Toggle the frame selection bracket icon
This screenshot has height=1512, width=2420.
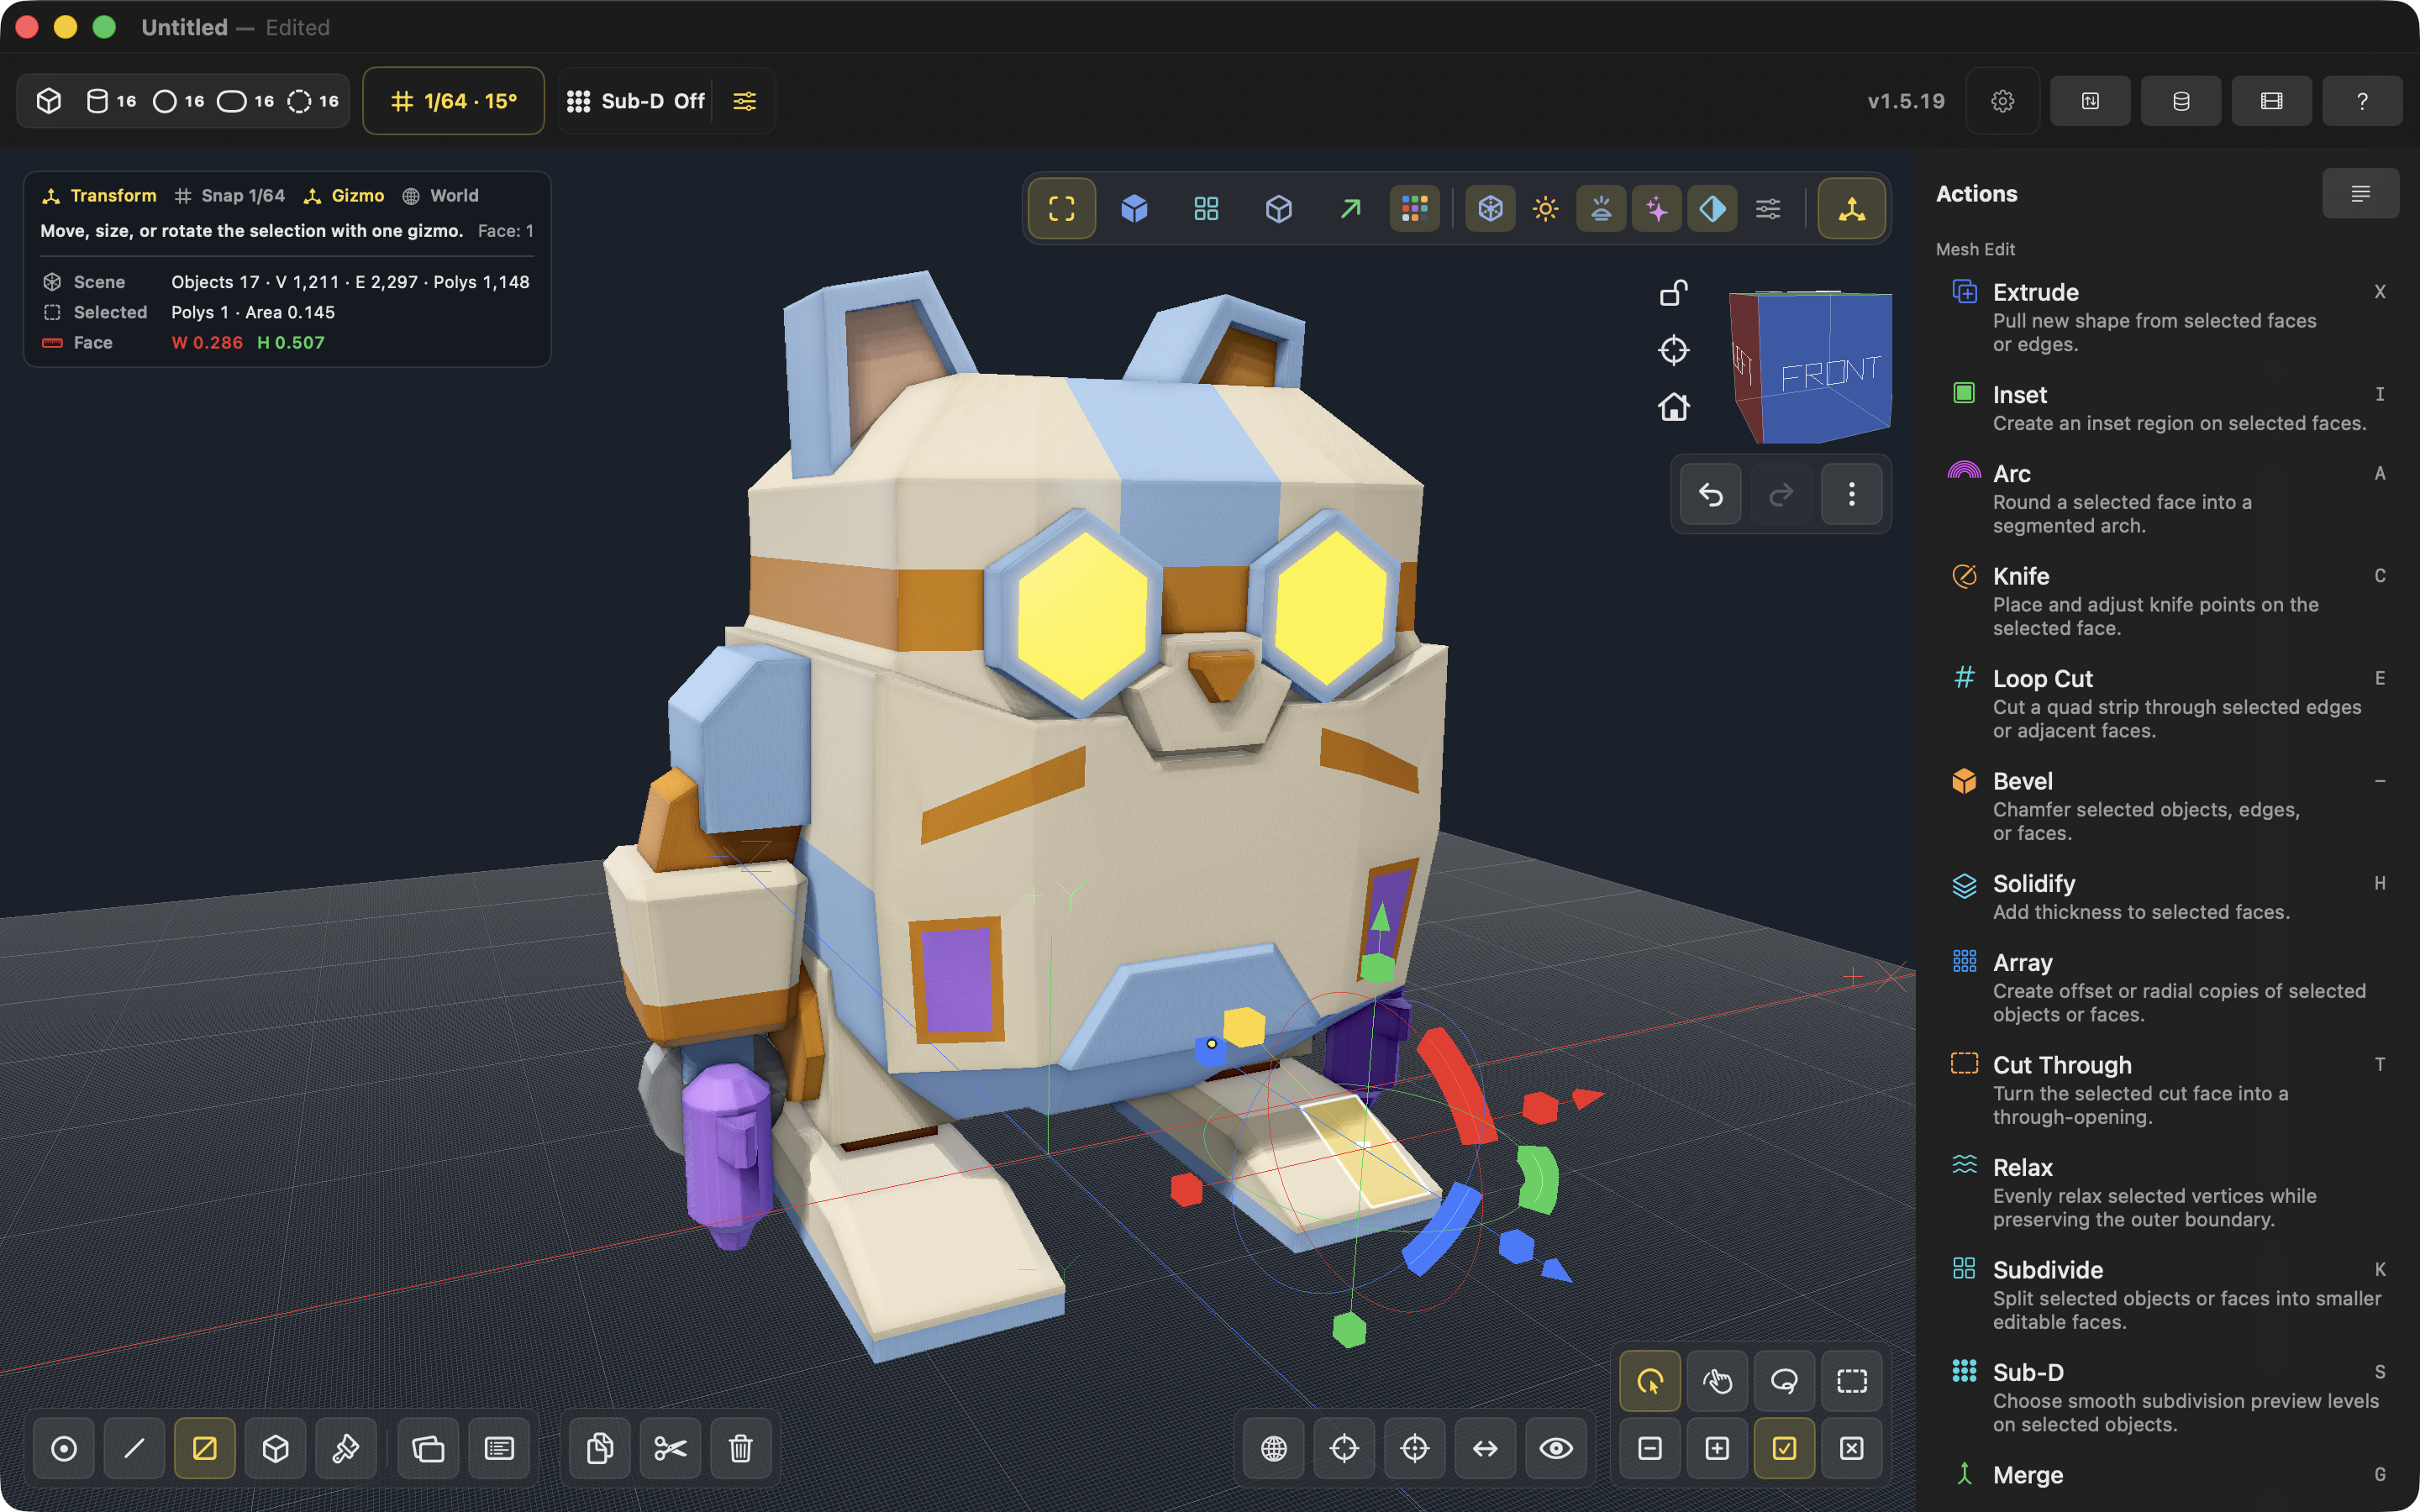1062,208
